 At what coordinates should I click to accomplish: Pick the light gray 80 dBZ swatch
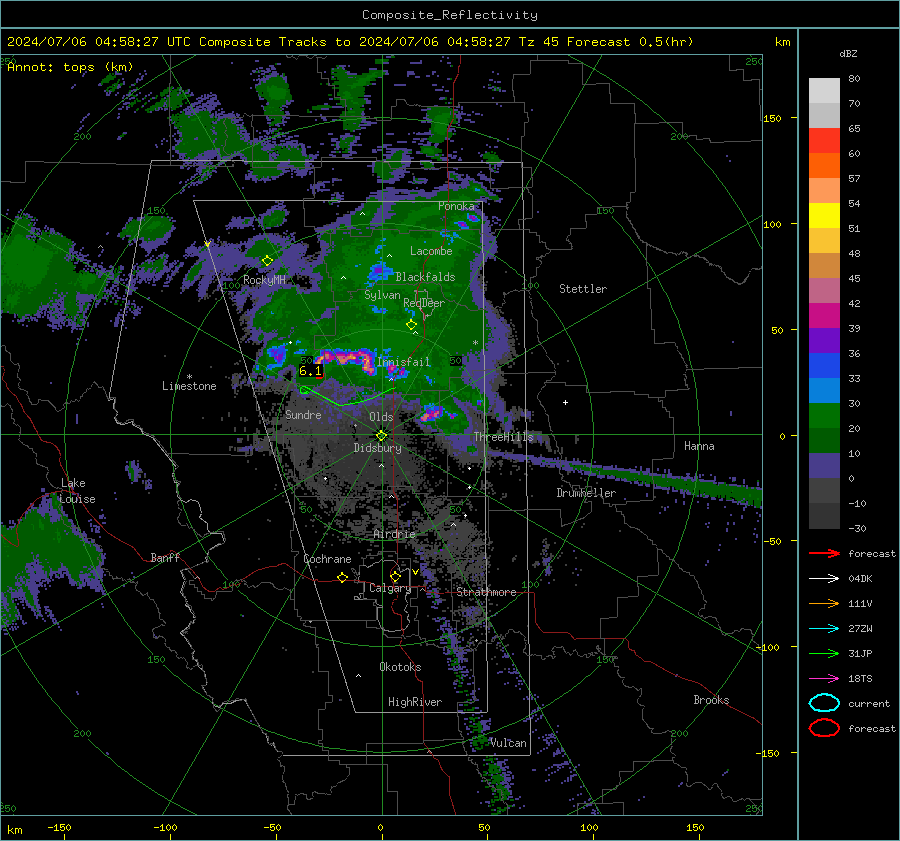(x=824, y=91)
